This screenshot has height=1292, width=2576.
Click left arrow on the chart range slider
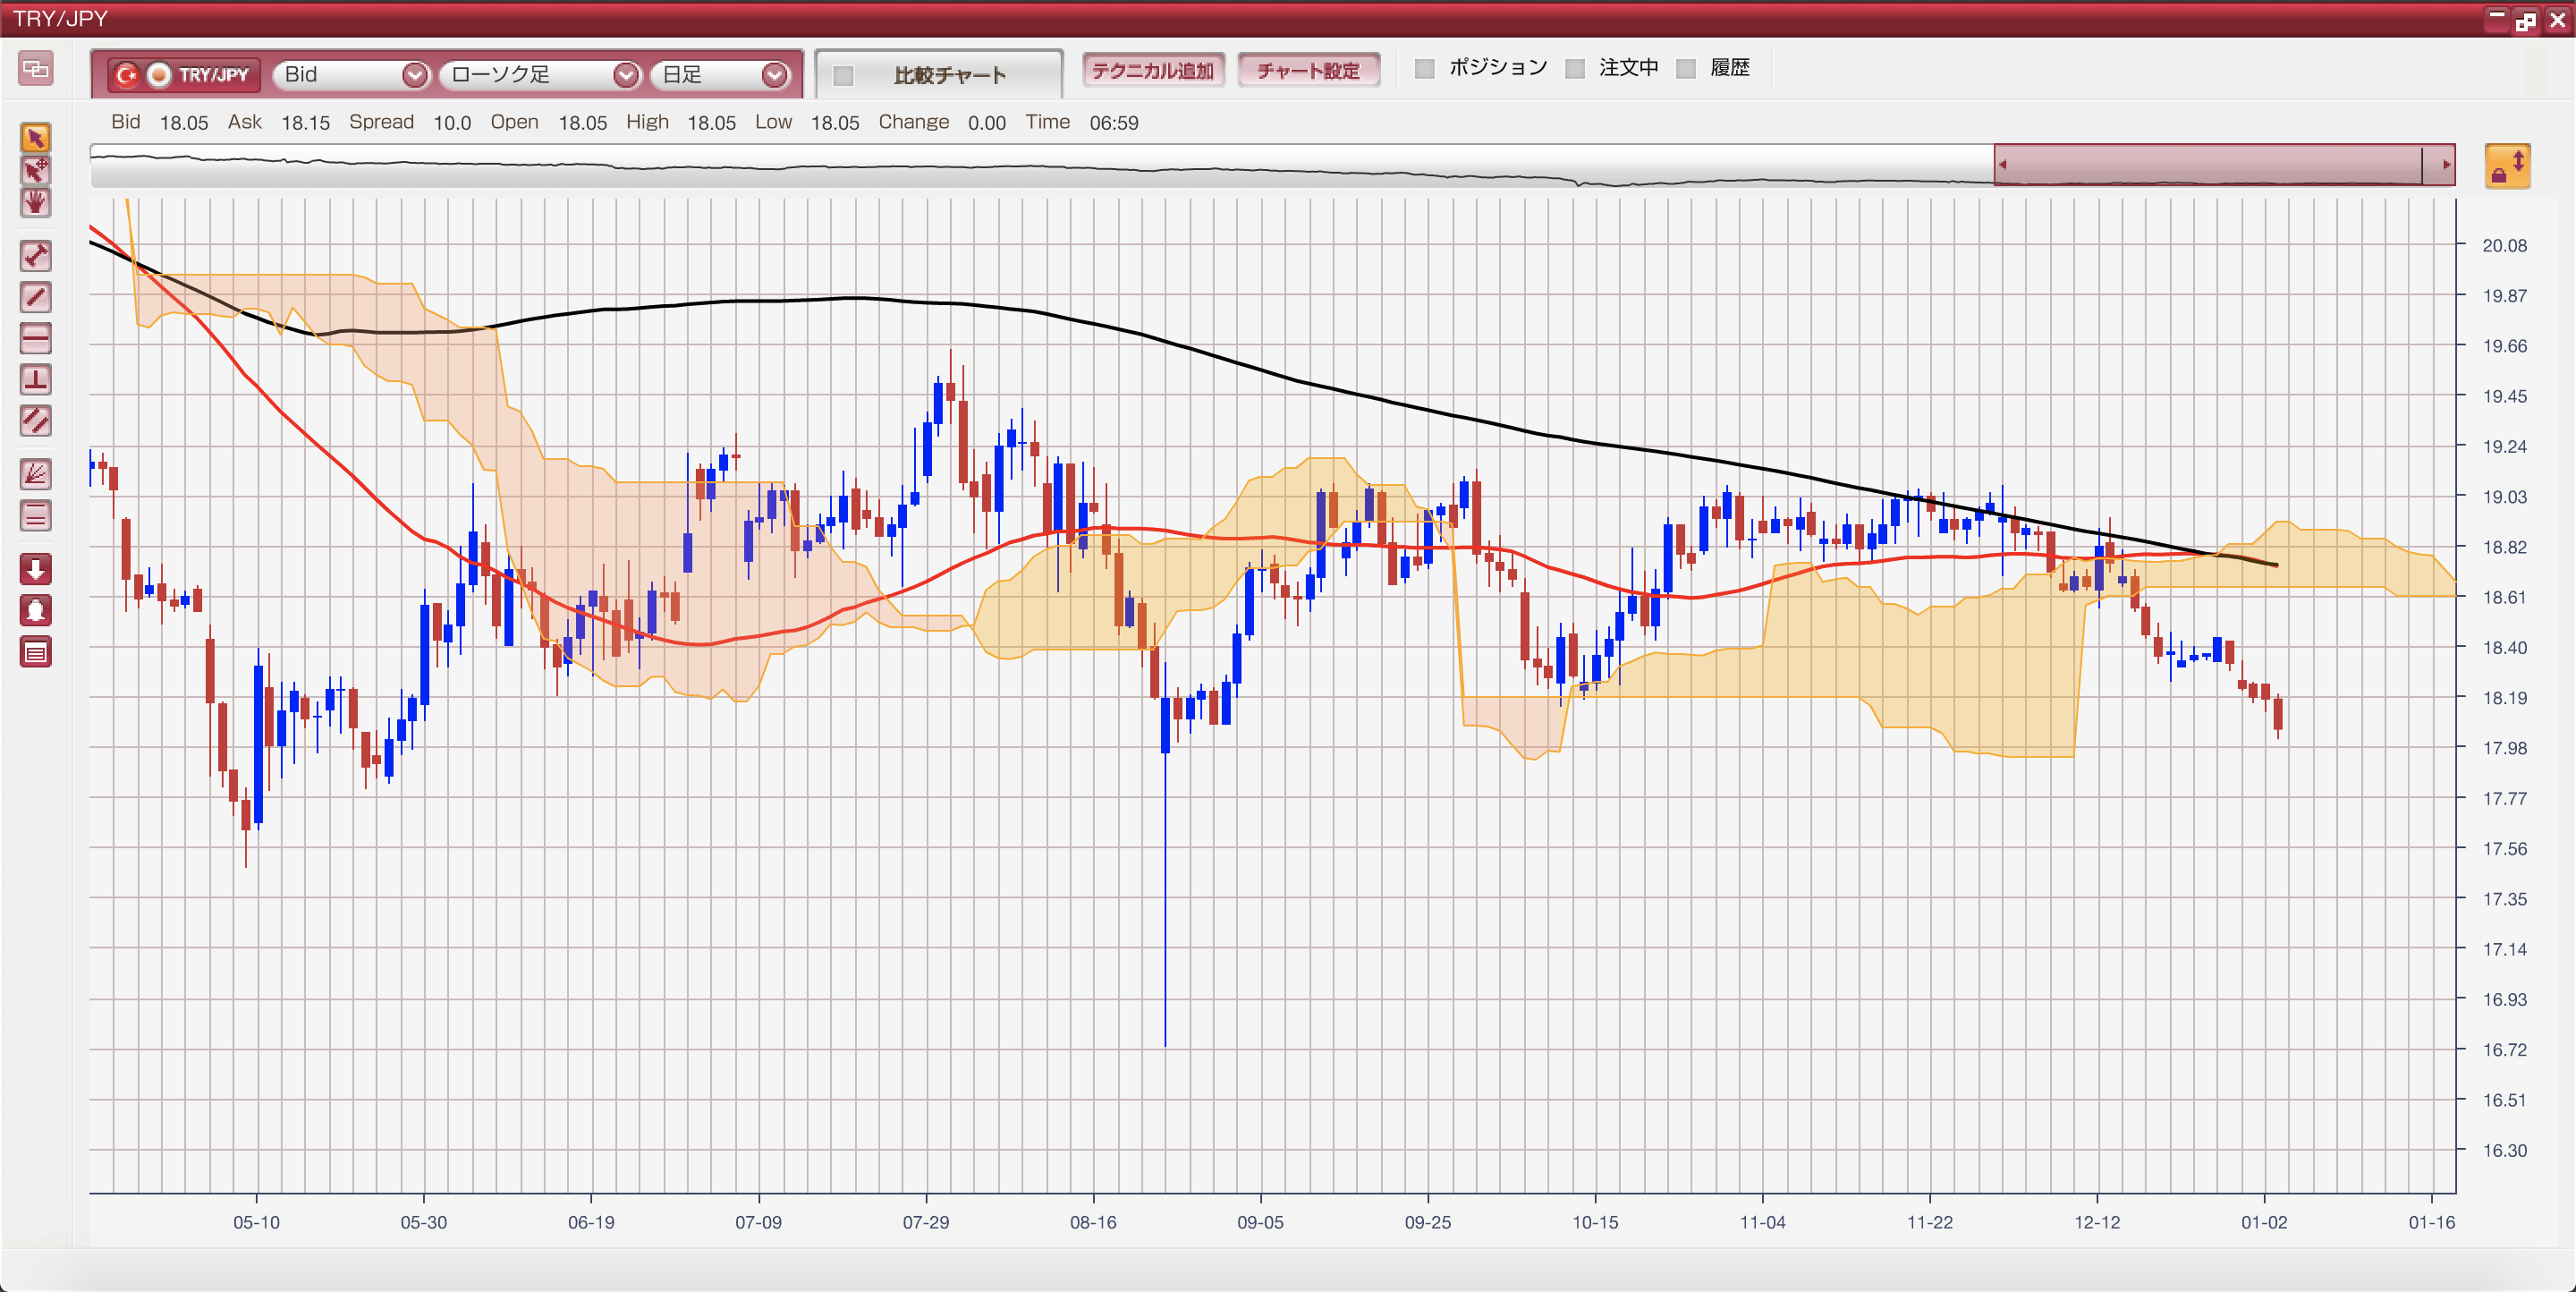2003,165
